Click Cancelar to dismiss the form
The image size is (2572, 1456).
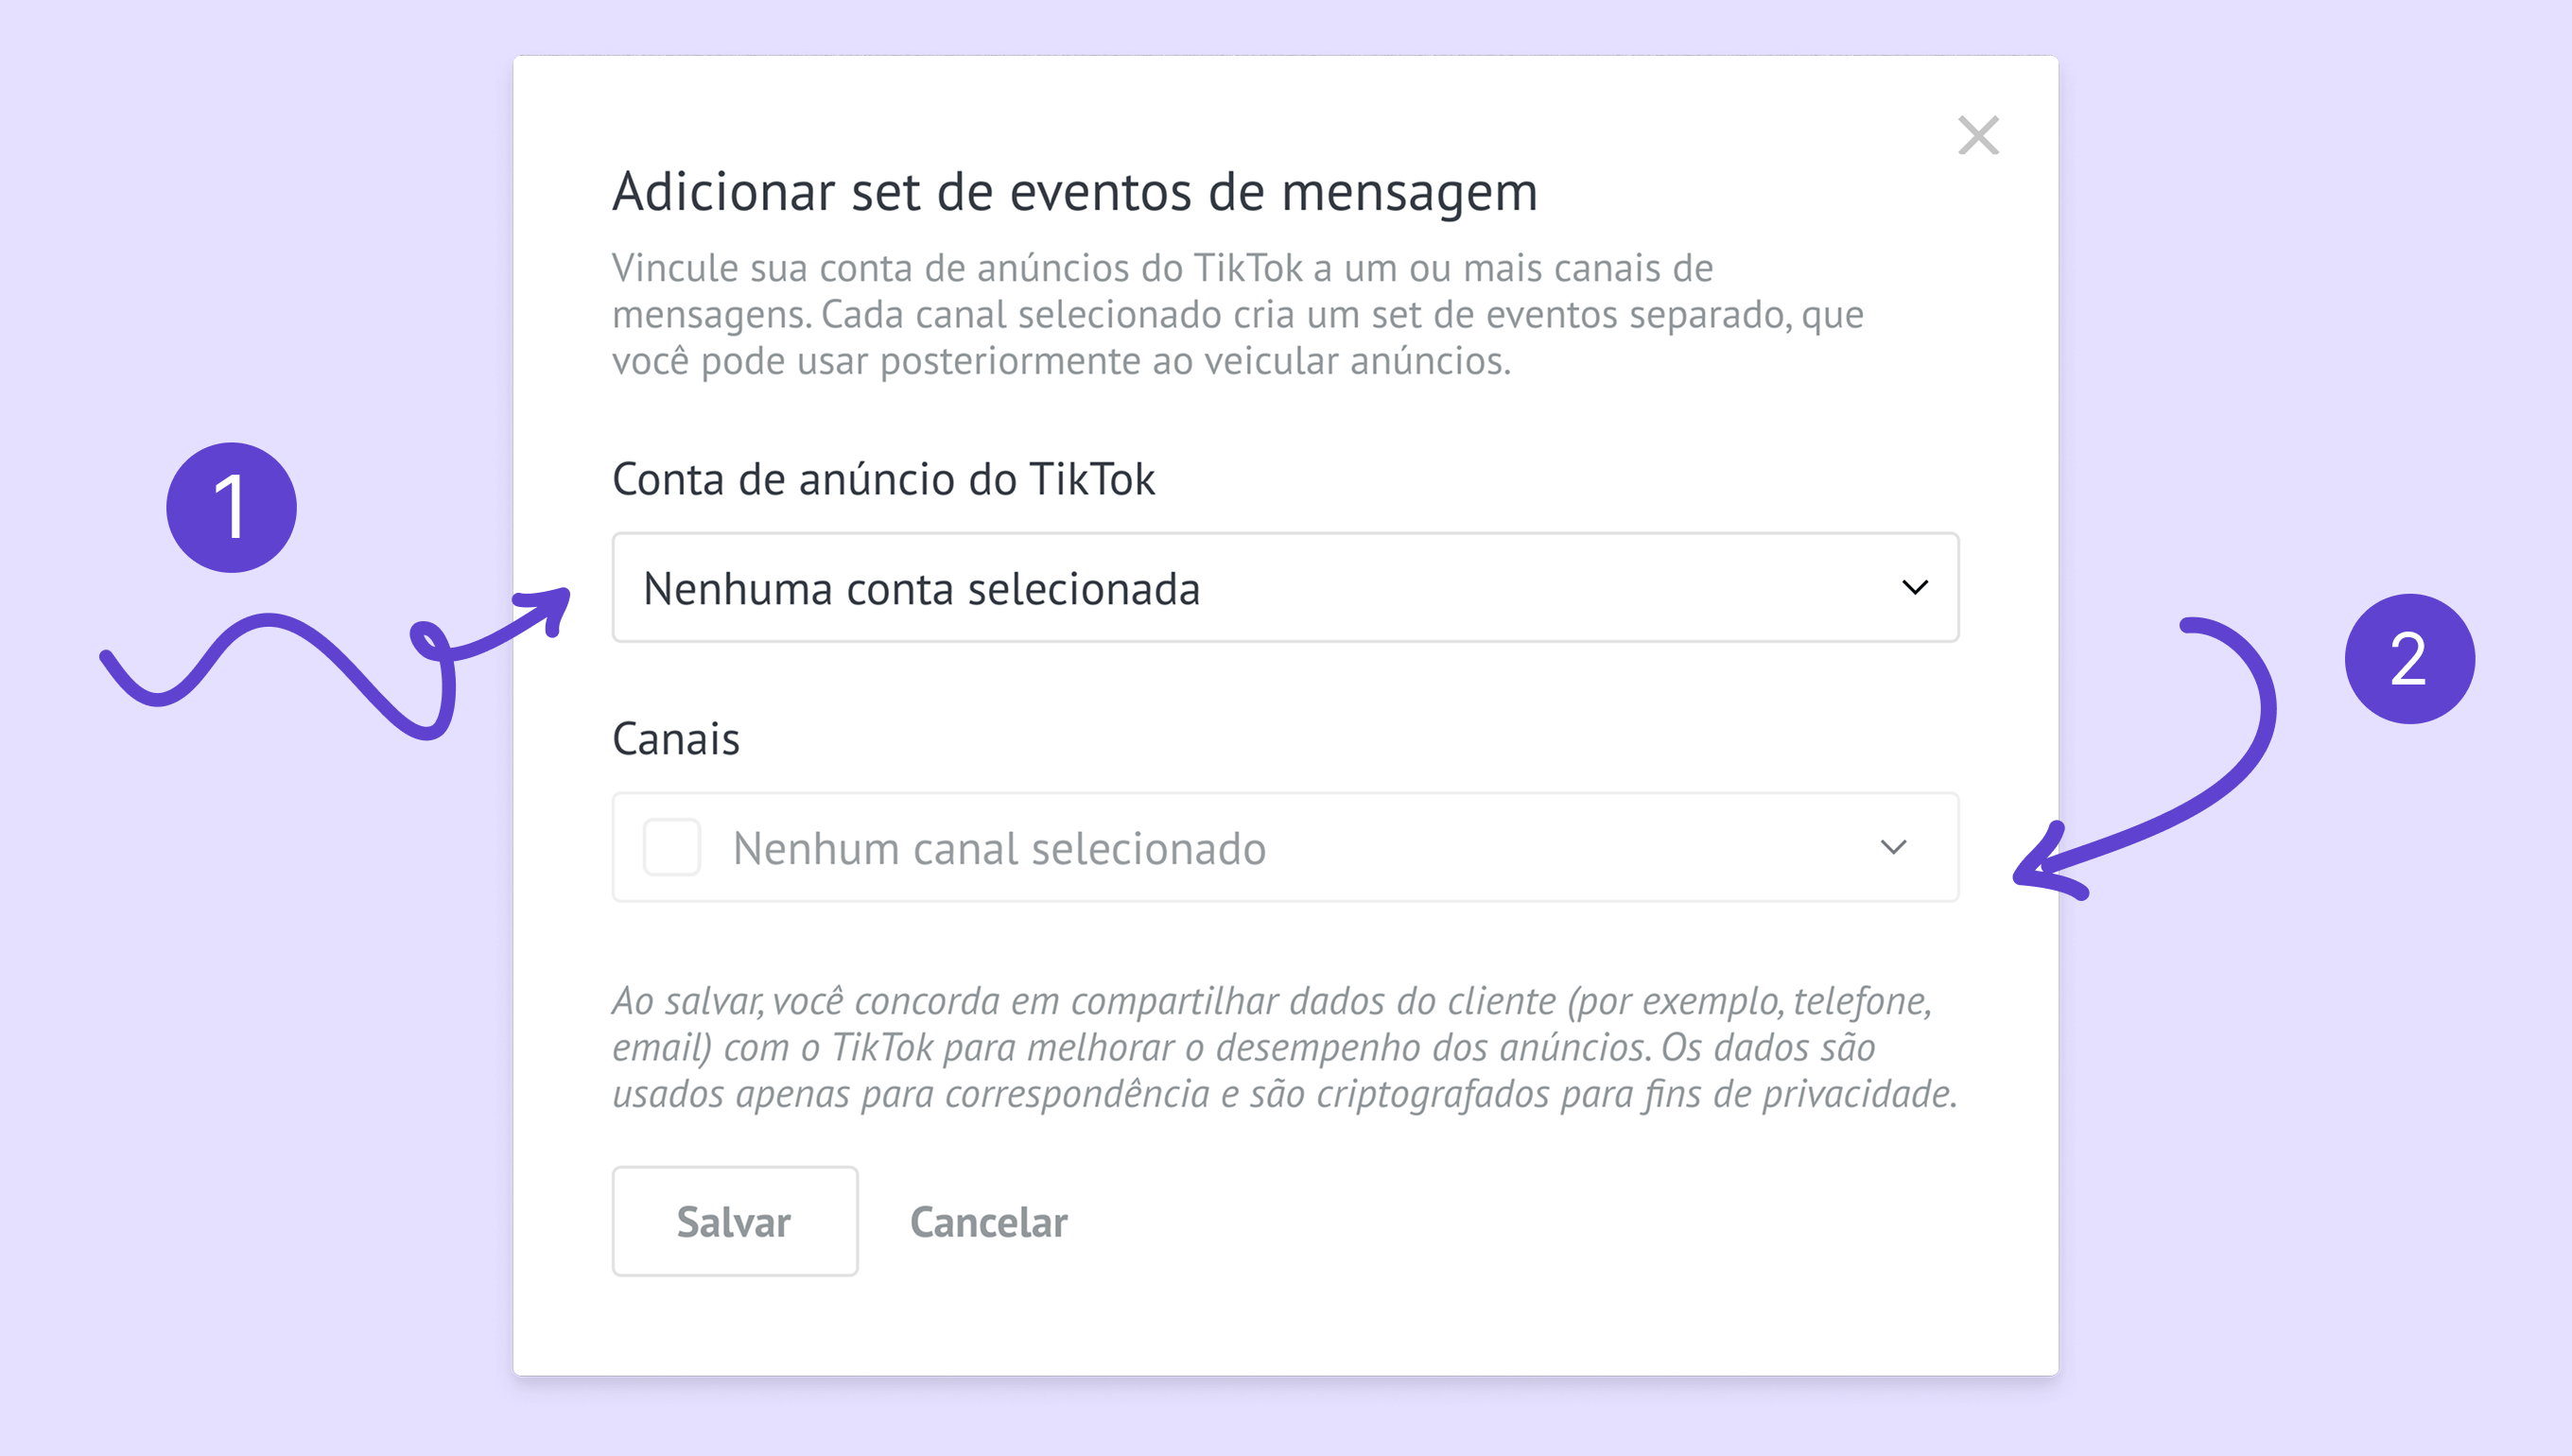coord(988,1222)
